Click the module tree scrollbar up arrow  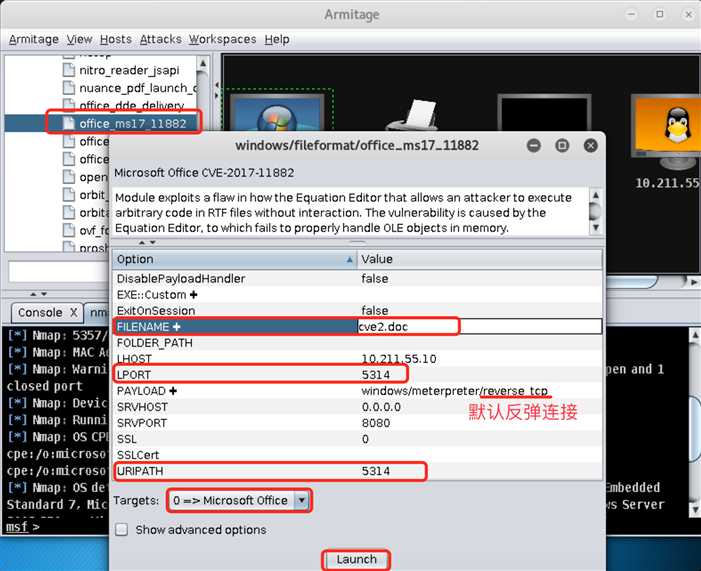tap(203, 63)
